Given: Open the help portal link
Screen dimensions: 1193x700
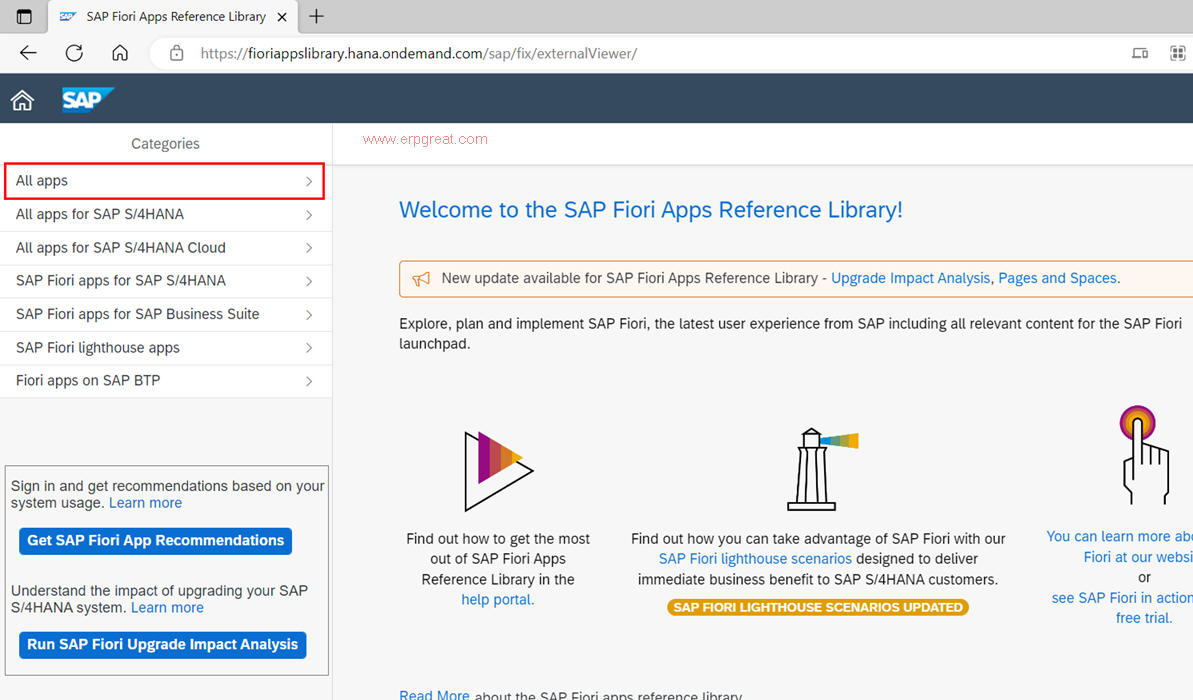Looking at the screenshot, I should [498, 600].
